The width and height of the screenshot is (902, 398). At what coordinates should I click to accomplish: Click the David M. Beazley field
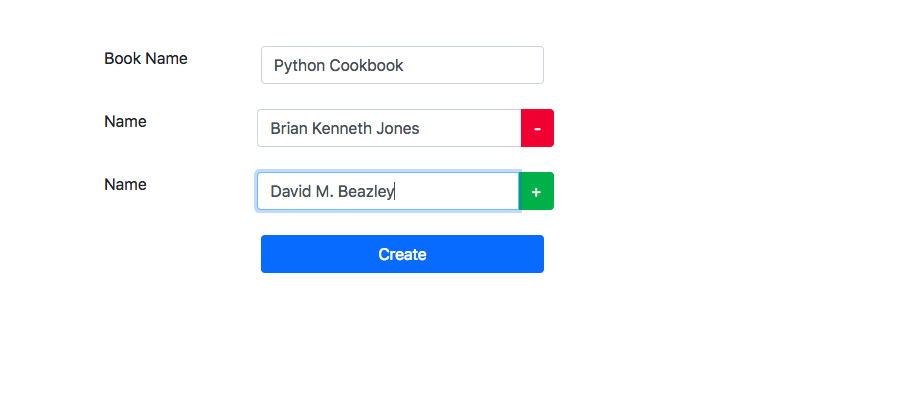(x=388, y=191)
